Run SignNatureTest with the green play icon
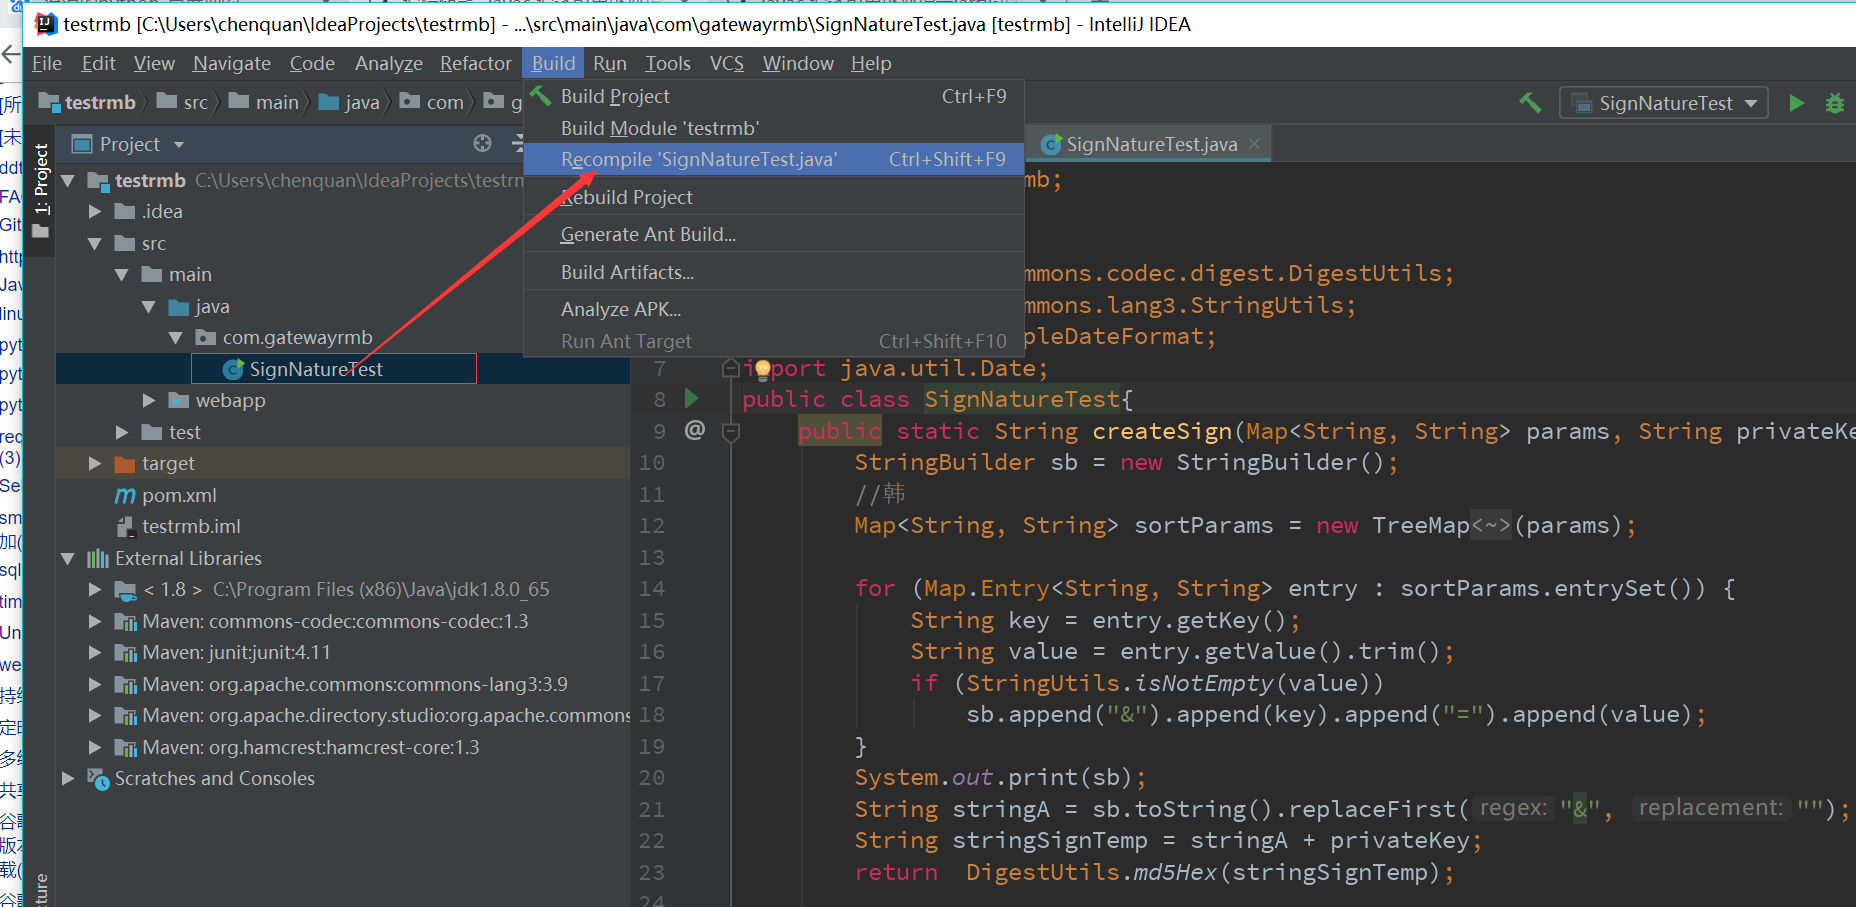Screen dimensions: 1856x907 pos(1796,102)
